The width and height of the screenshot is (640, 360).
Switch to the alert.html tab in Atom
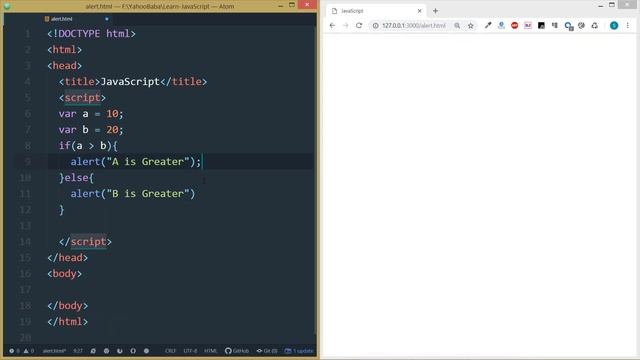pyautogui.click(x=61, y=19)
